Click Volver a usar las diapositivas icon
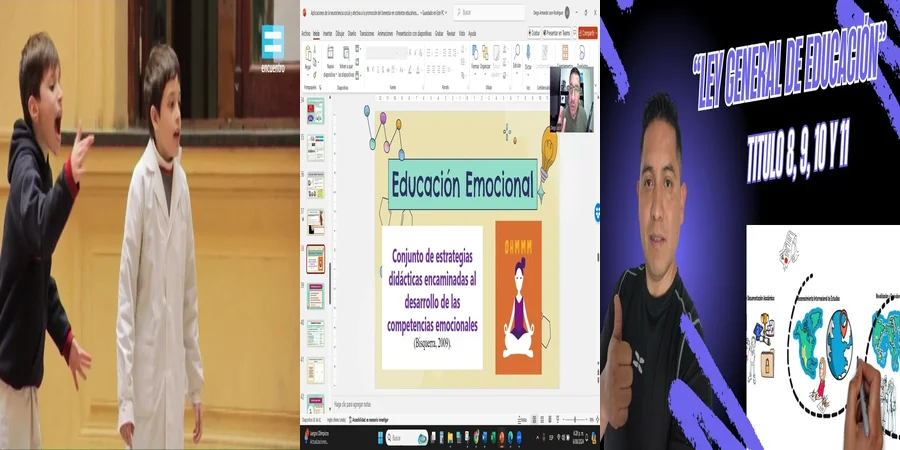This screenshot has height=450, width=900. (346, 53)
